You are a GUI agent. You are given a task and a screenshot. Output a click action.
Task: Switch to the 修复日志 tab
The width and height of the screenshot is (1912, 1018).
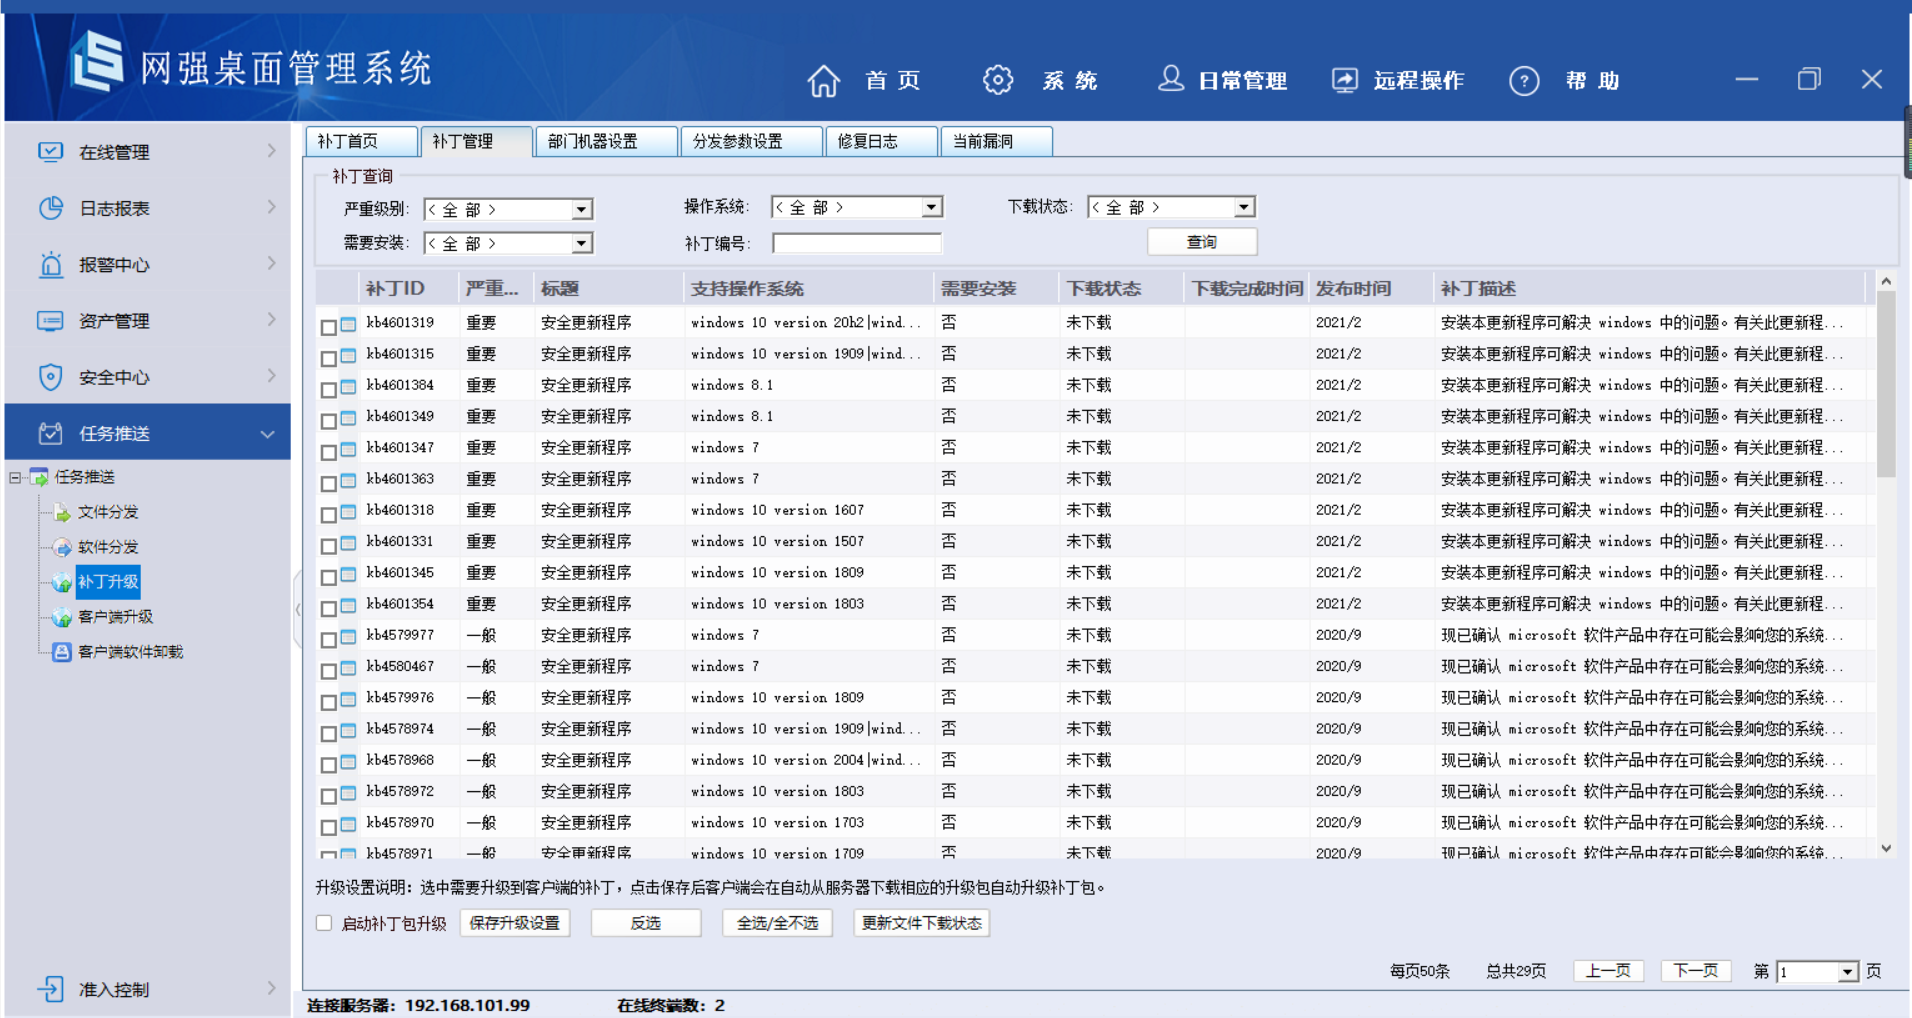[x=881, y=141]
